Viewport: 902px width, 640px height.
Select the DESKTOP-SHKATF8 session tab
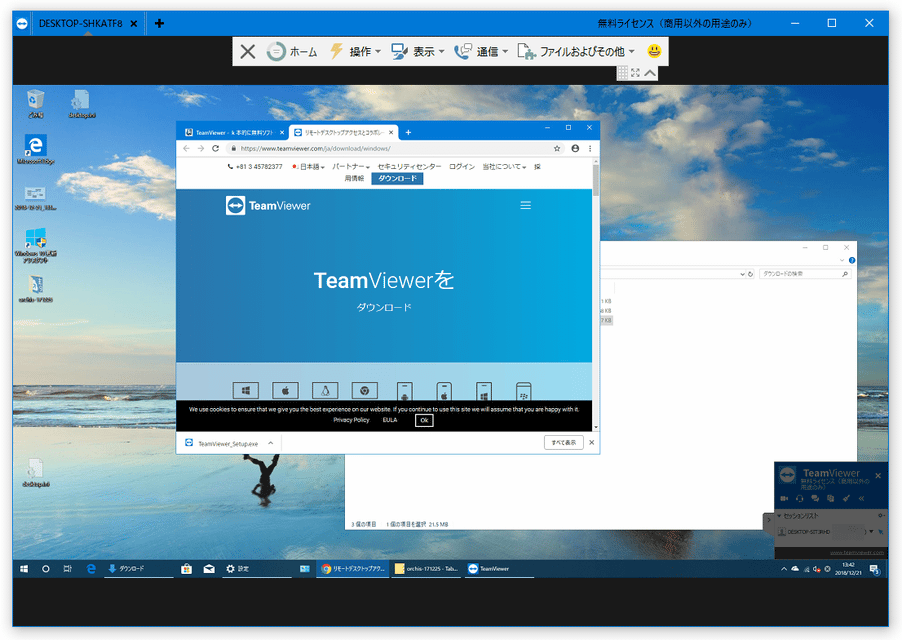pyautogui.click(x=81, y=24)
